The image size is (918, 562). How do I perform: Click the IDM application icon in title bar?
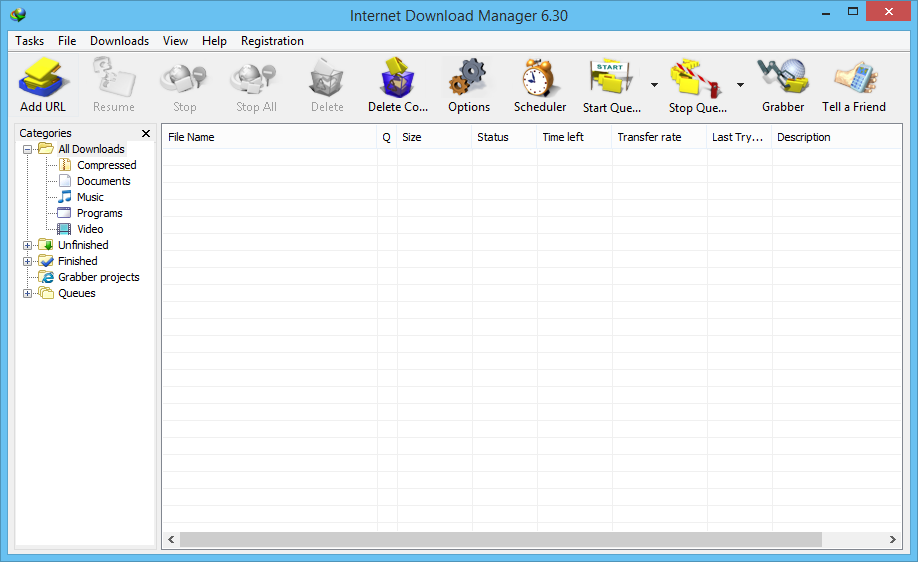pos(18,15)
